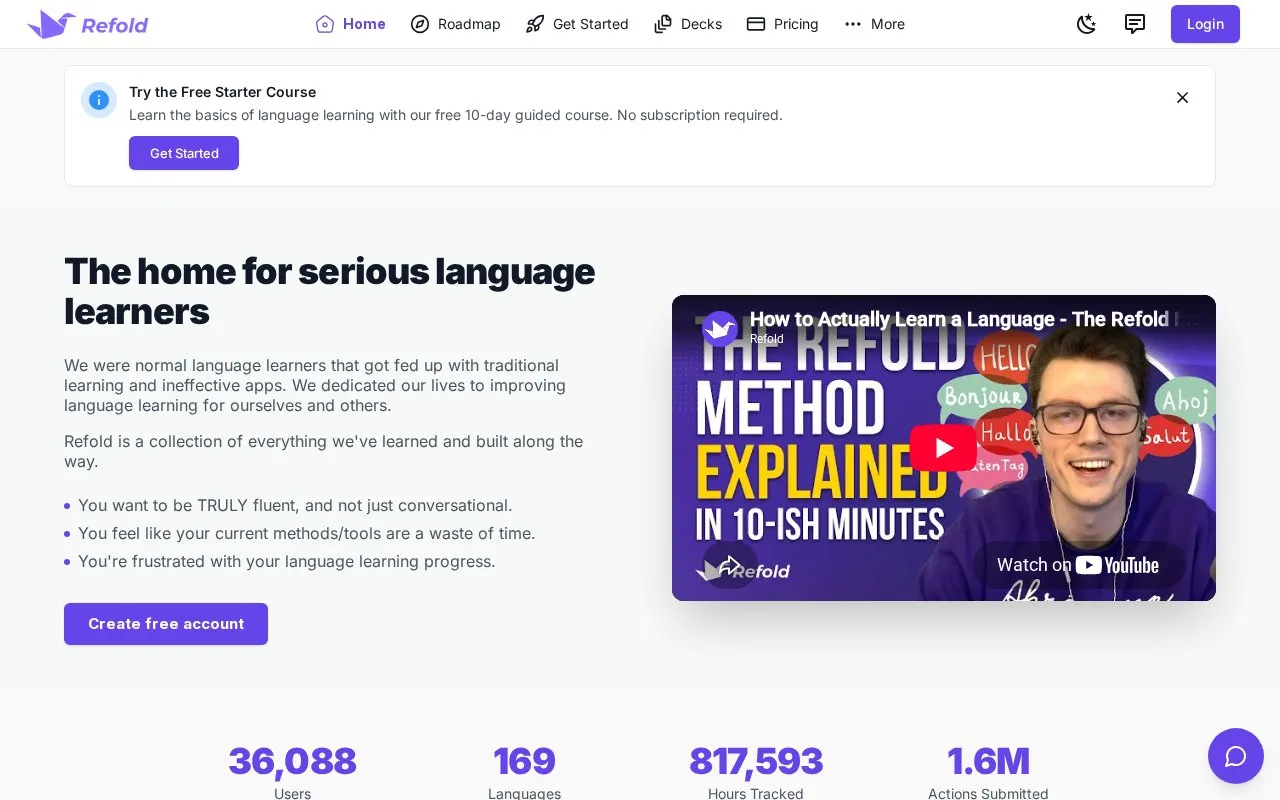Image resolution: width=1280 pixels, height=800 pixels.
Task: Go to the Roadmap page
Action: (x=455, y=24)
